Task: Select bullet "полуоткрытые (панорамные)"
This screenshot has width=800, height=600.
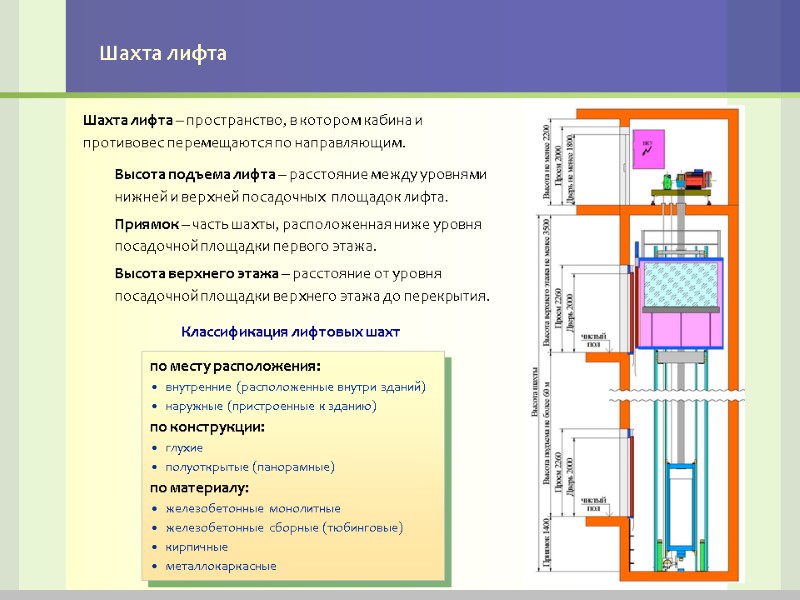Action: click(x=250, y=467)
